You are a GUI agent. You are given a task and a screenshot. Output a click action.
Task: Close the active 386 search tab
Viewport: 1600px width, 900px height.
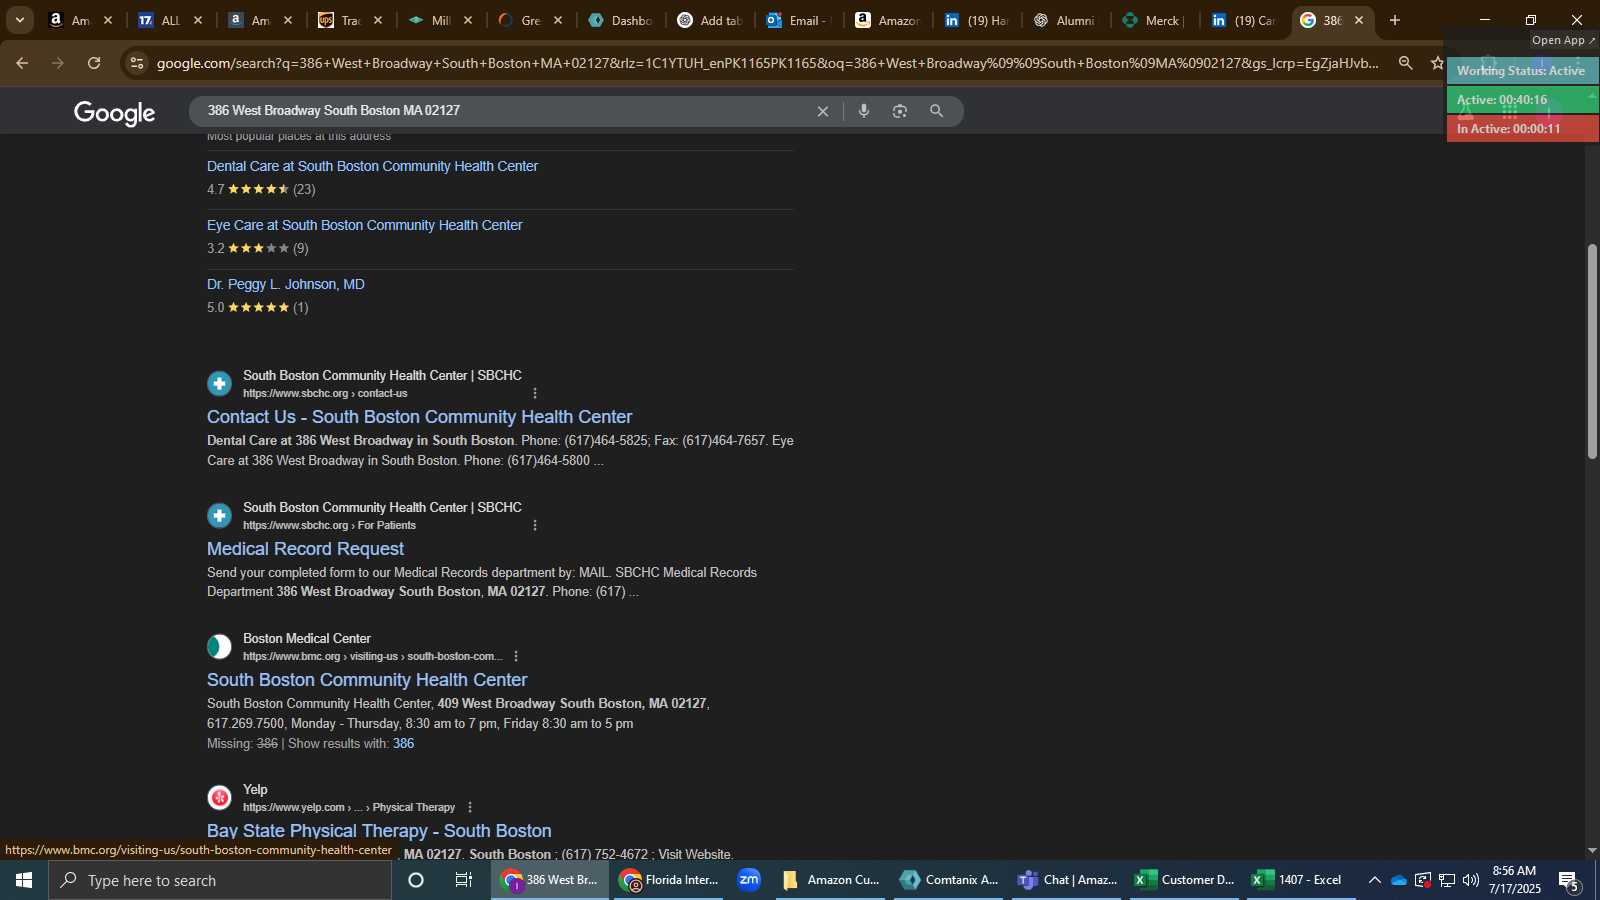click(x=1359, y=20)
